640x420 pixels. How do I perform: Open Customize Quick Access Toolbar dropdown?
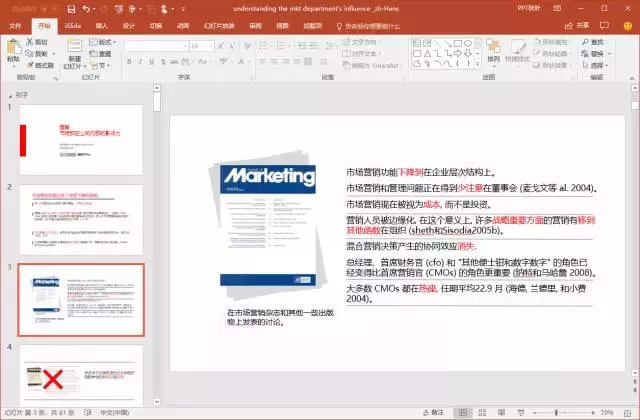(183, 9)
